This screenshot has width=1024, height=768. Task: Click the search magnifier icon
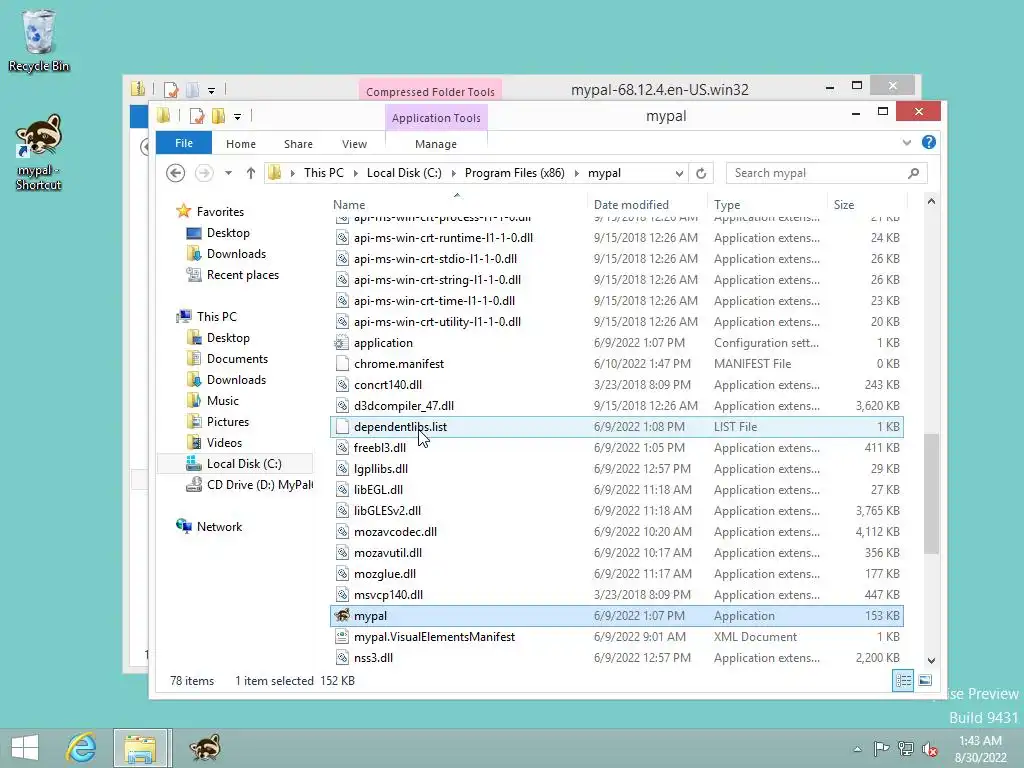(913, 173)
